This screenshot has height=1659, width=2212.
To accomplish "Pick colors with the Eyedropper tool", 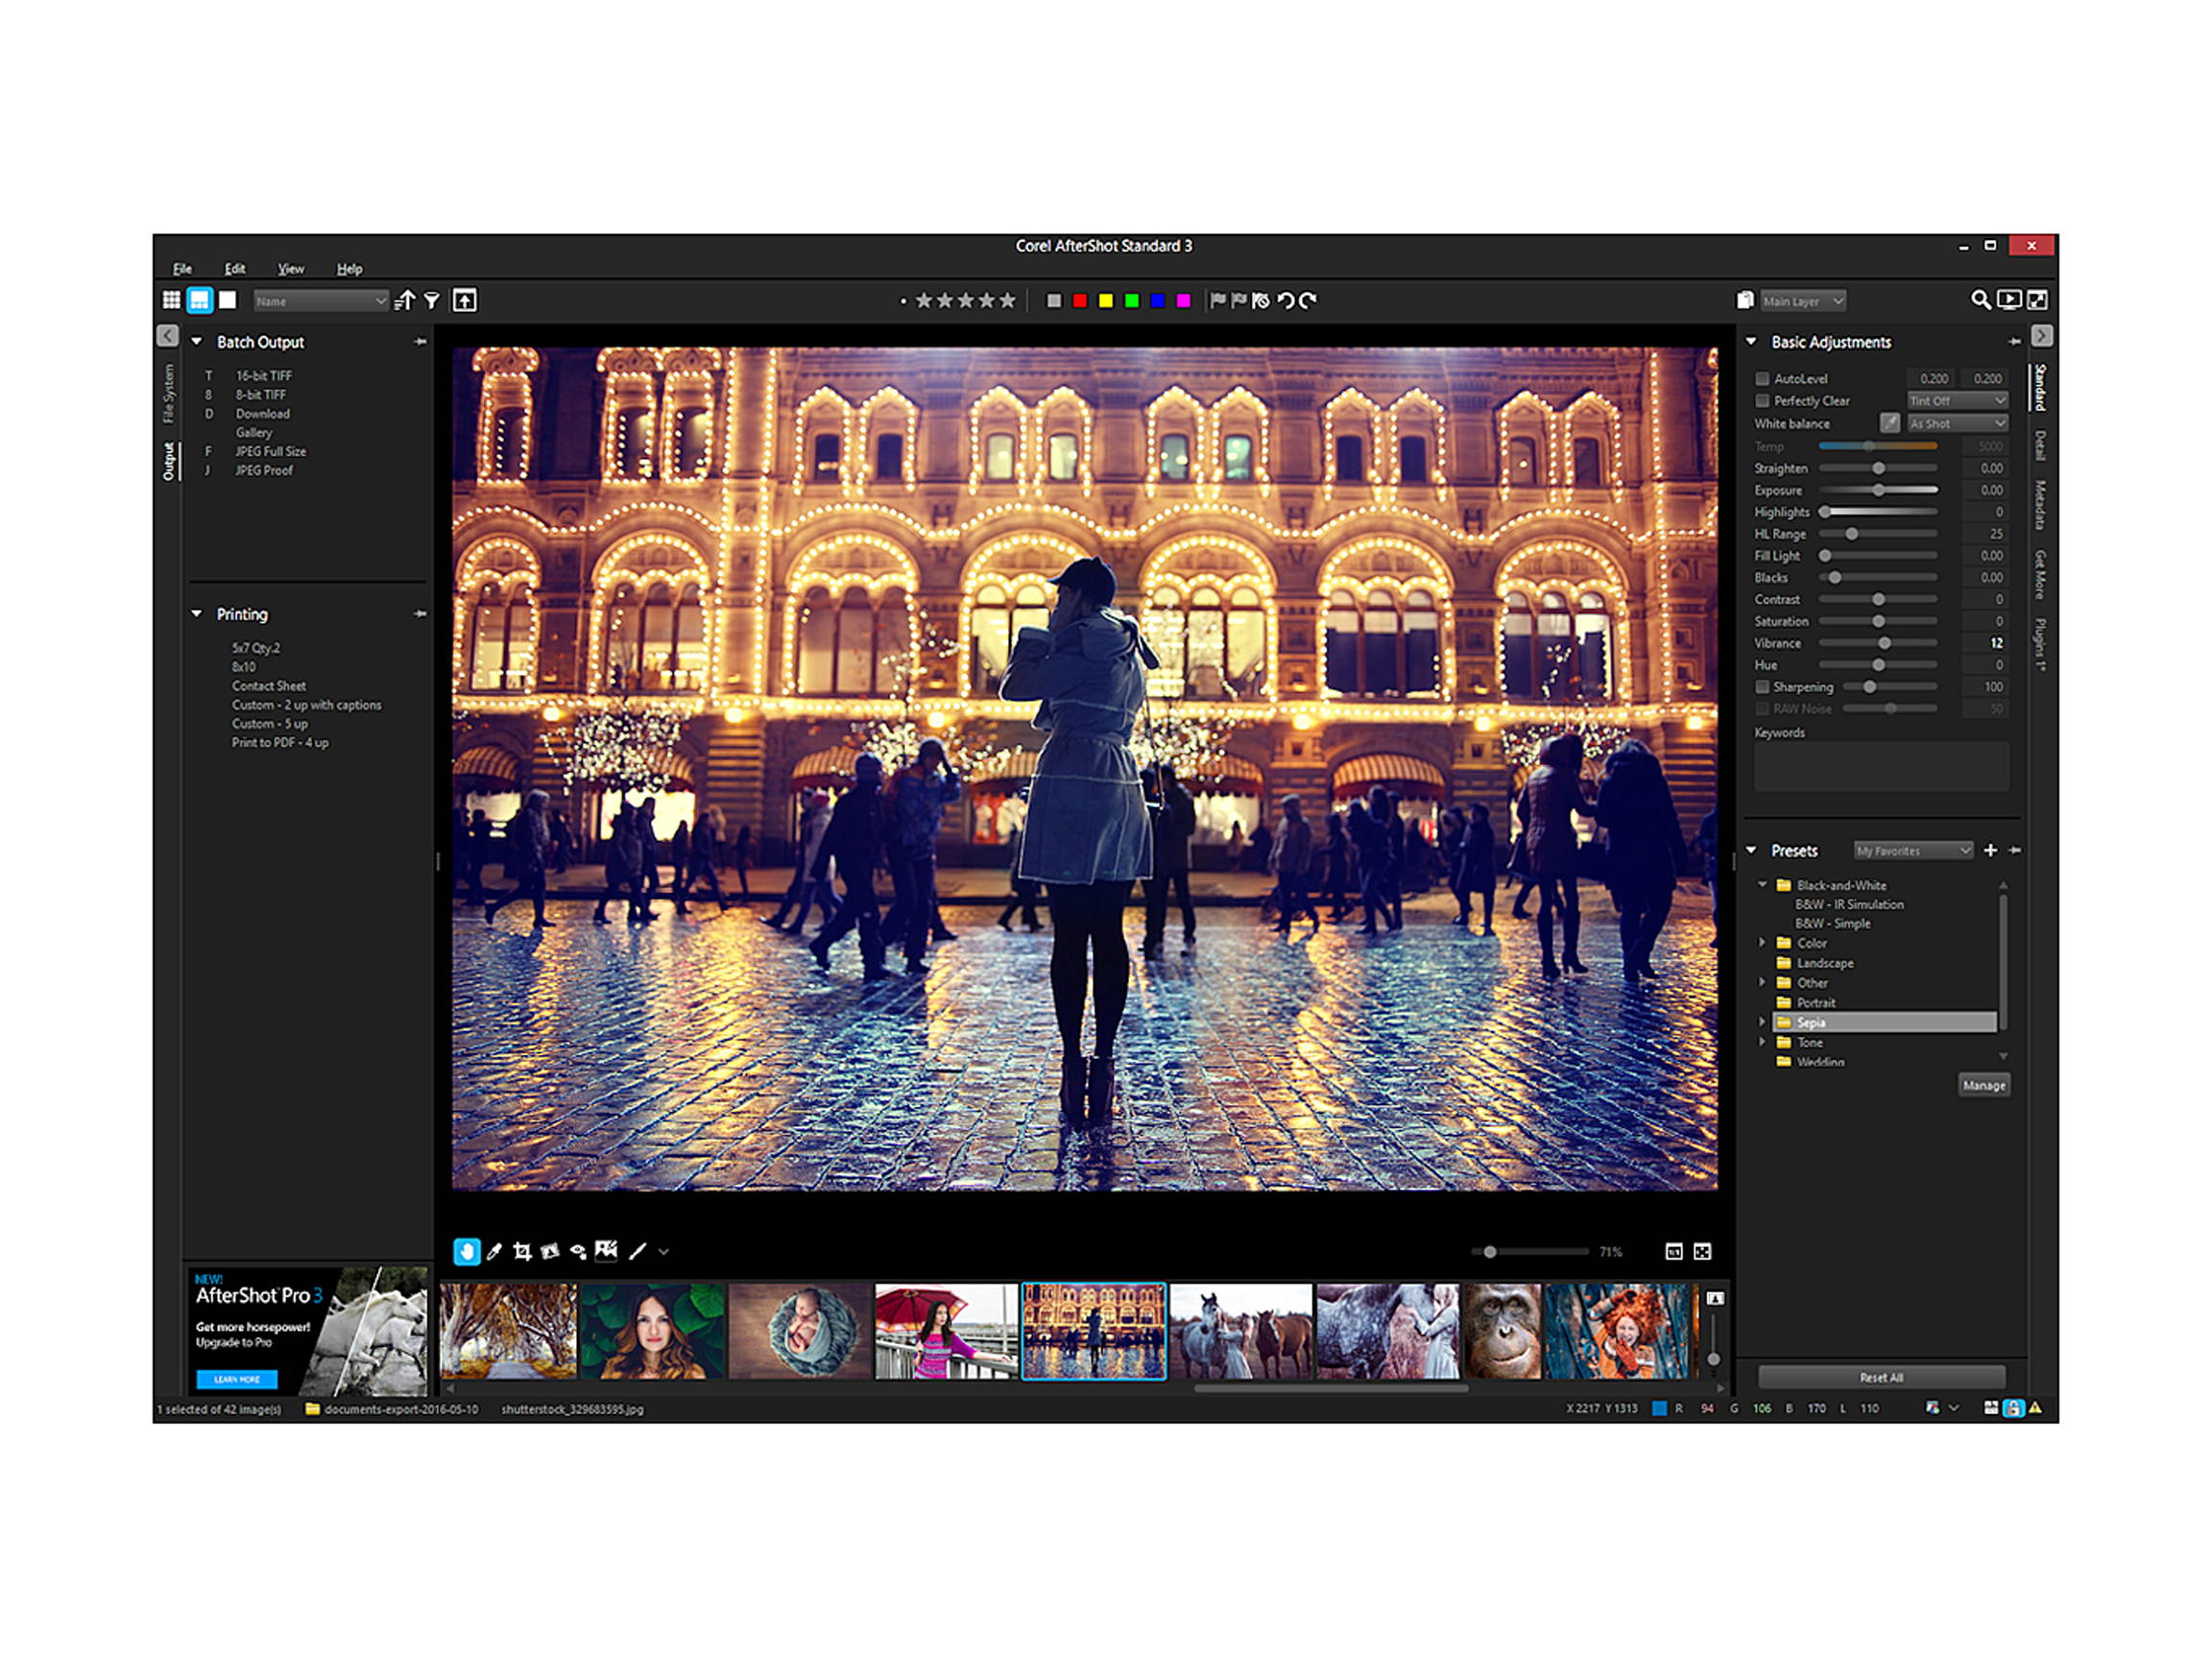I will pos(493,1251).
